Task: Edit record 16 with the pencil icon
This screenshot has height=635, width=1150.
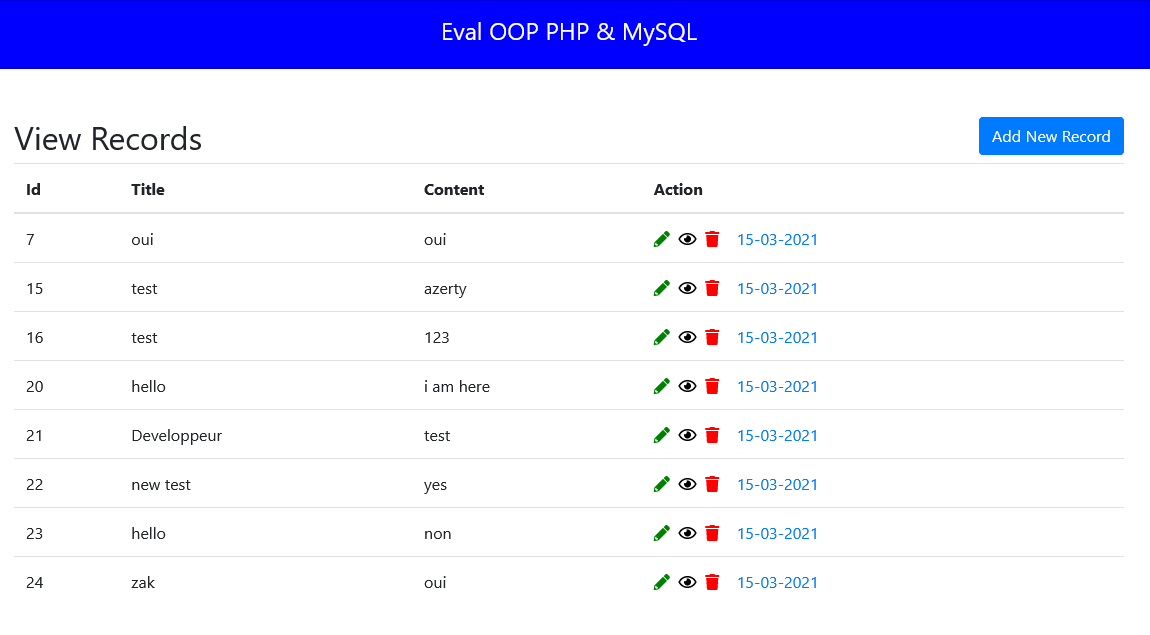Action: (661, 337)
